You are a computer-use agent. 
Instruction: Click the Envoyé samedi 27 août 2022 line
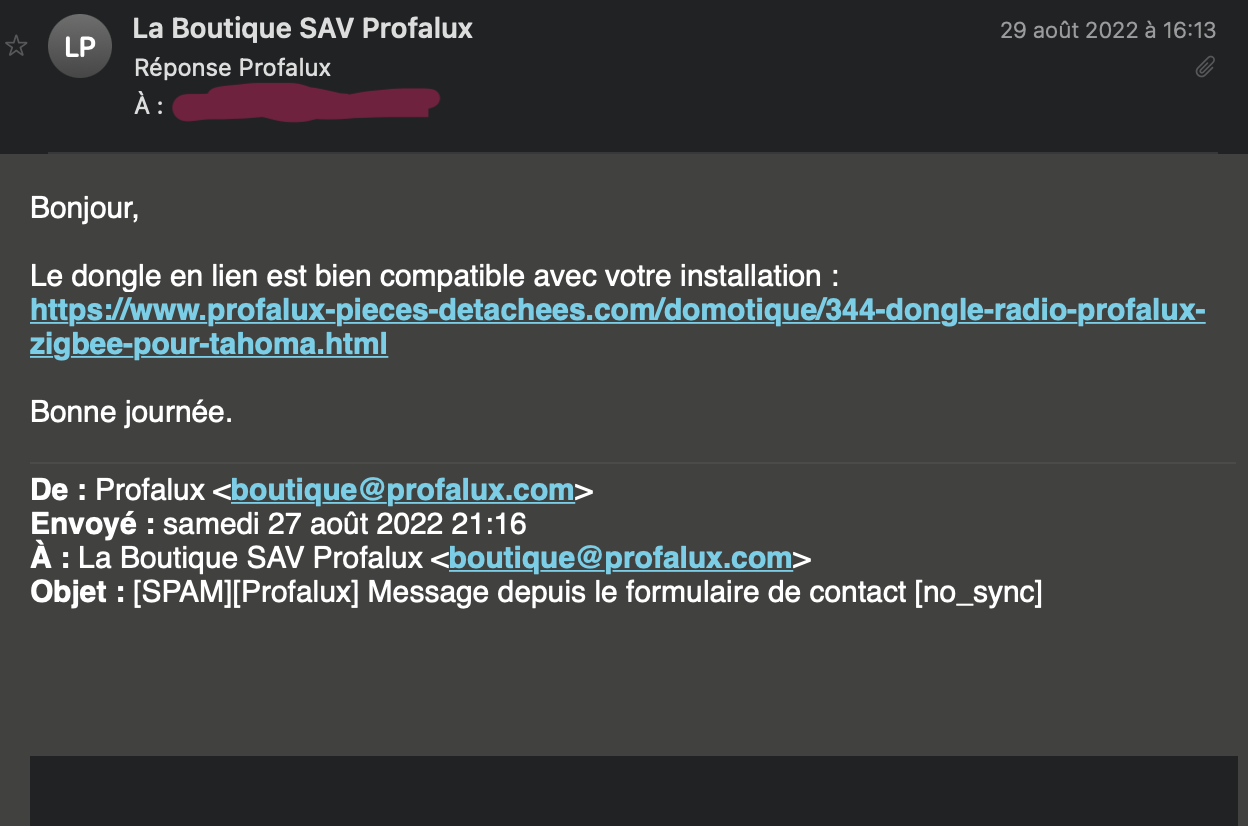[278, 524]
